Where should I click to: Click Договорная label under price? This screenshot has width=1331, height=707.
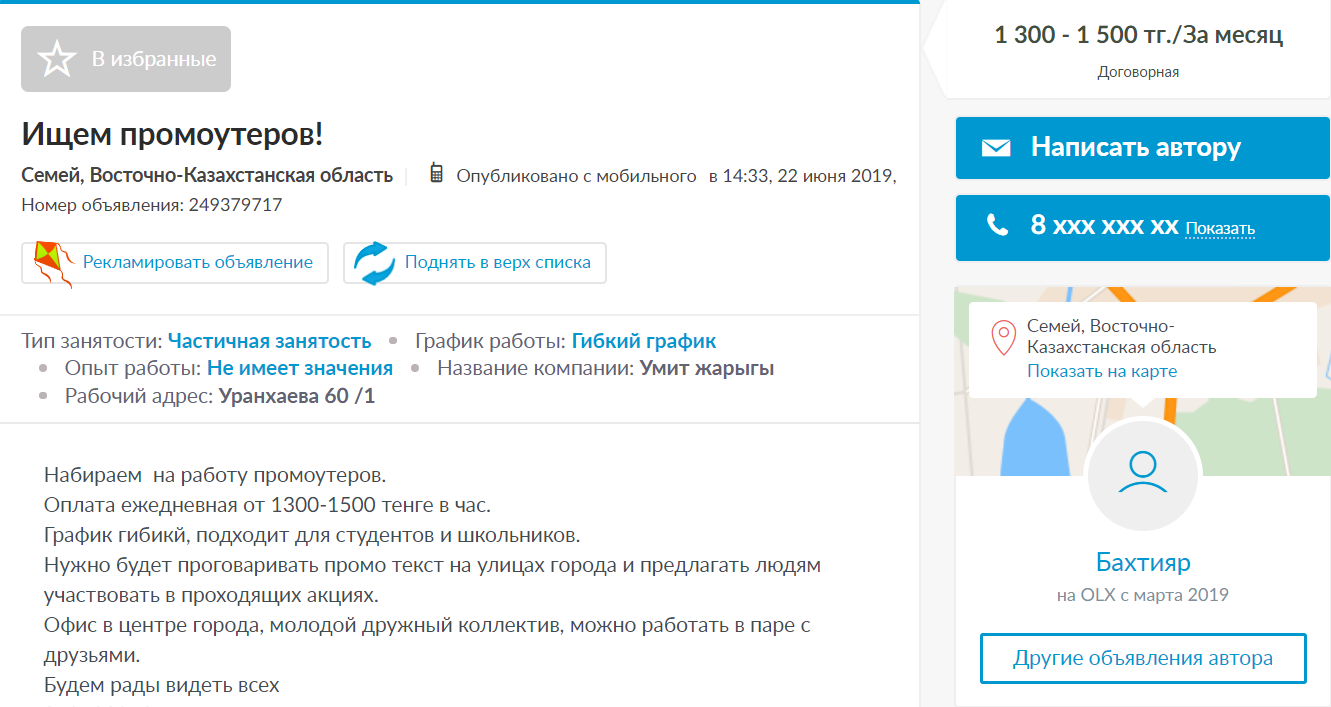tap(1138, 72)
